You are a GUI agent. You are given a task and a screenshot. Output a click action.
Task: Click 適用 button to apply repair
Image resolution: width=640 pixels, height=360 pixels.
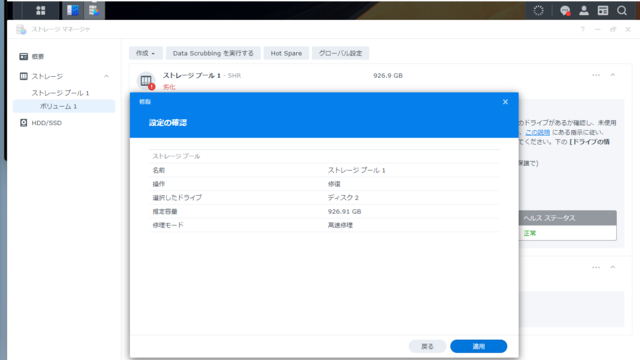[479, 346]
